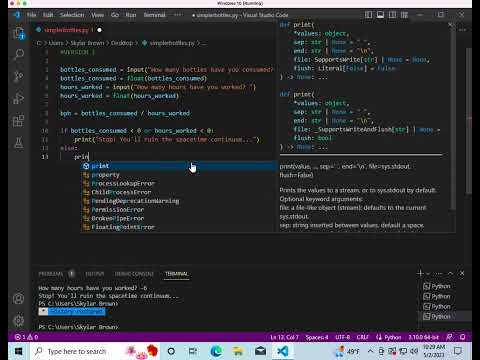The width and height of the screenshot is (480, 360).
Task: Open File Explorer from the taskbar
Action: point(238,351)
